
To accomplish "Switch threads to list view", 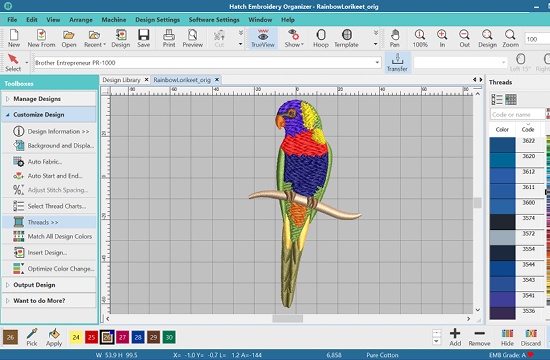I will click(x=497, y=99).
